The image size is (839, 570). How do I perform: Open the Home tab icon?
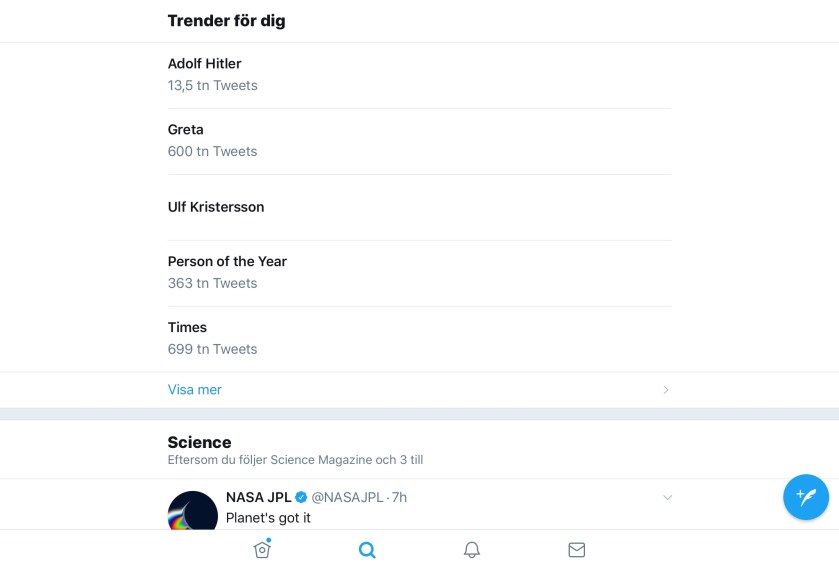point(262,549)
